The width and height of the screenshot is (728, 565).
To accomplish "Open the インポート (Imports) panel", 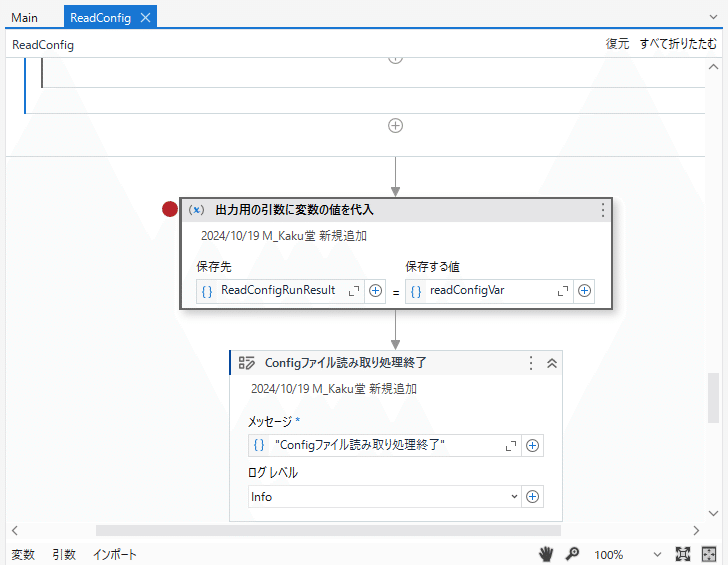I will (x=115, y=554).
